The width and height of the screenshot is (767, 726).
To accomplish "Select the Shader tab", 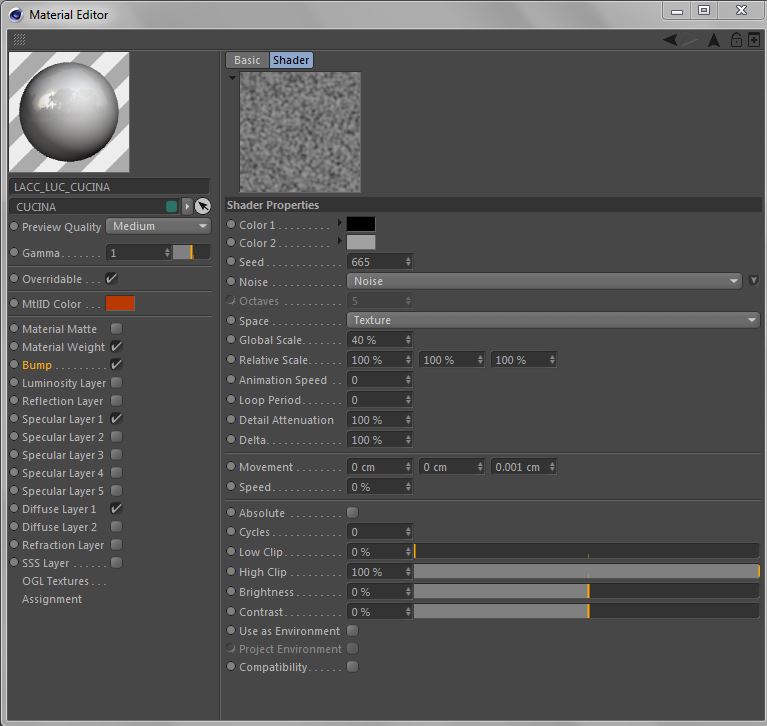I will 291,60.
